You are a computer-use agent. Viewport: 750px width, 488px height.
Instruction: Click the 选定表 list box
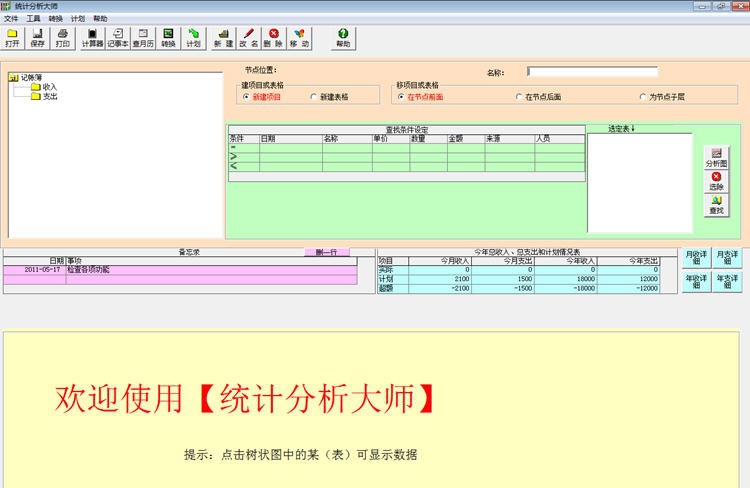tap(640, 183)
